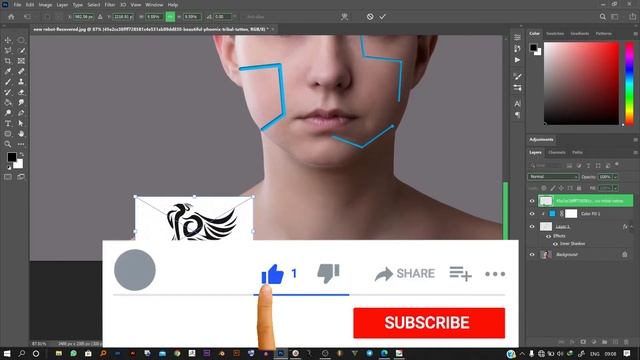Select the Hand tool

[x=21, y=134]
